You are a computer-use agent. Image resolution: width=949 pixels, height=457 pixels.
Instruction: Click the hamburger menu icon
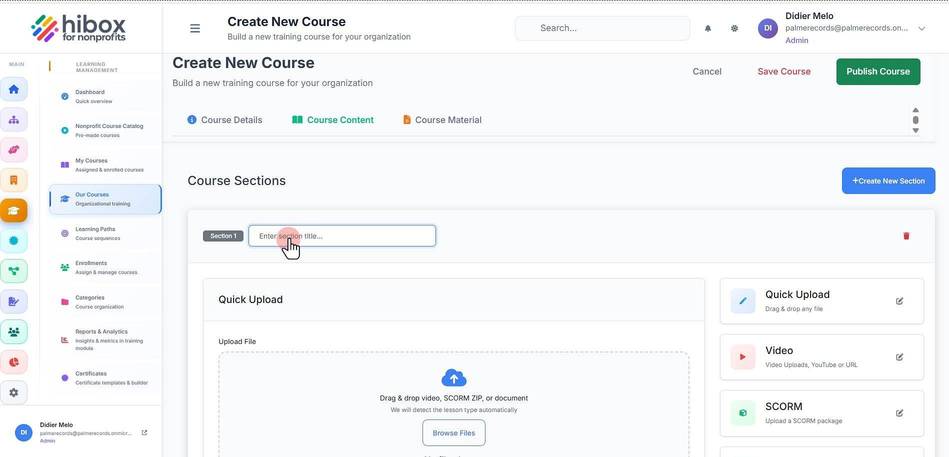[x=195, y=28]
